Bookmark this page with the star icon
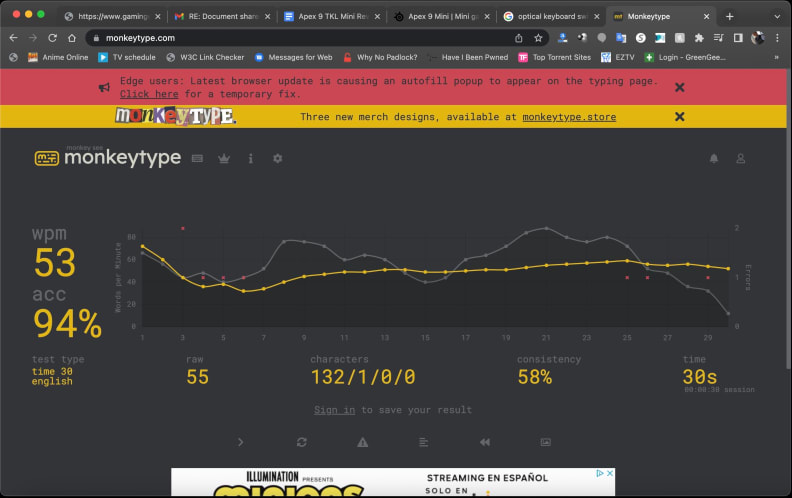 click(x=538, y=38)
